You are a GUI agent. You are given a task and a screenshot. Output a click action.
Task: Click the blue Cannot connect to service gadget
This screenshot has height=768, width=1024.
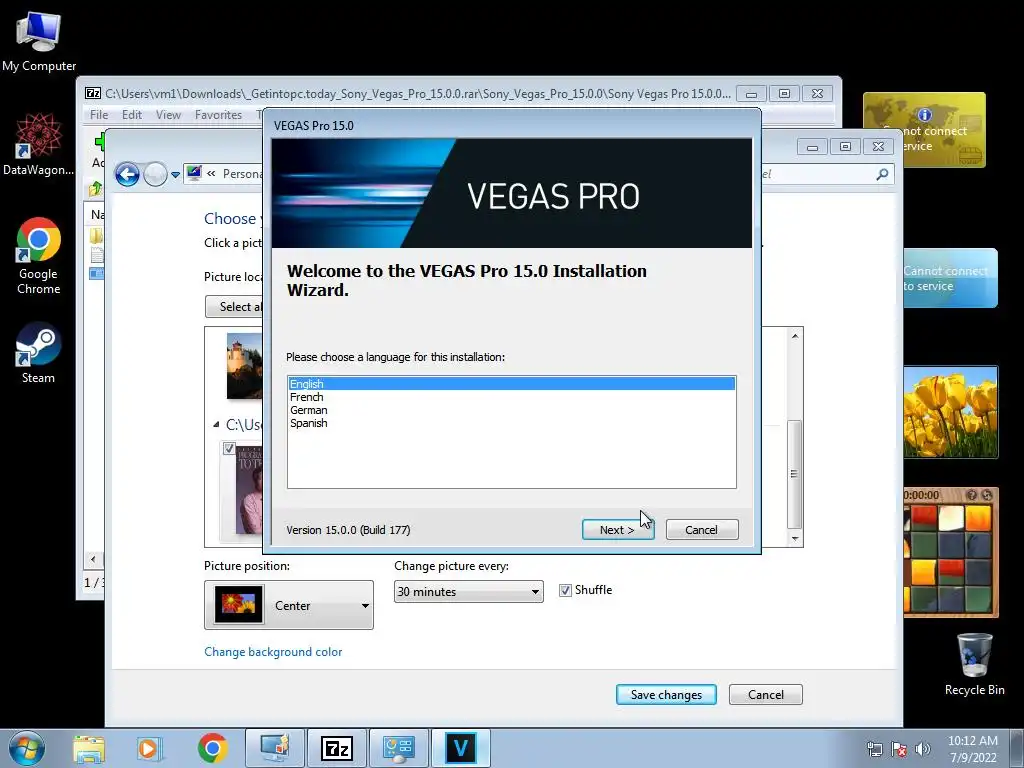coord(951,278)
